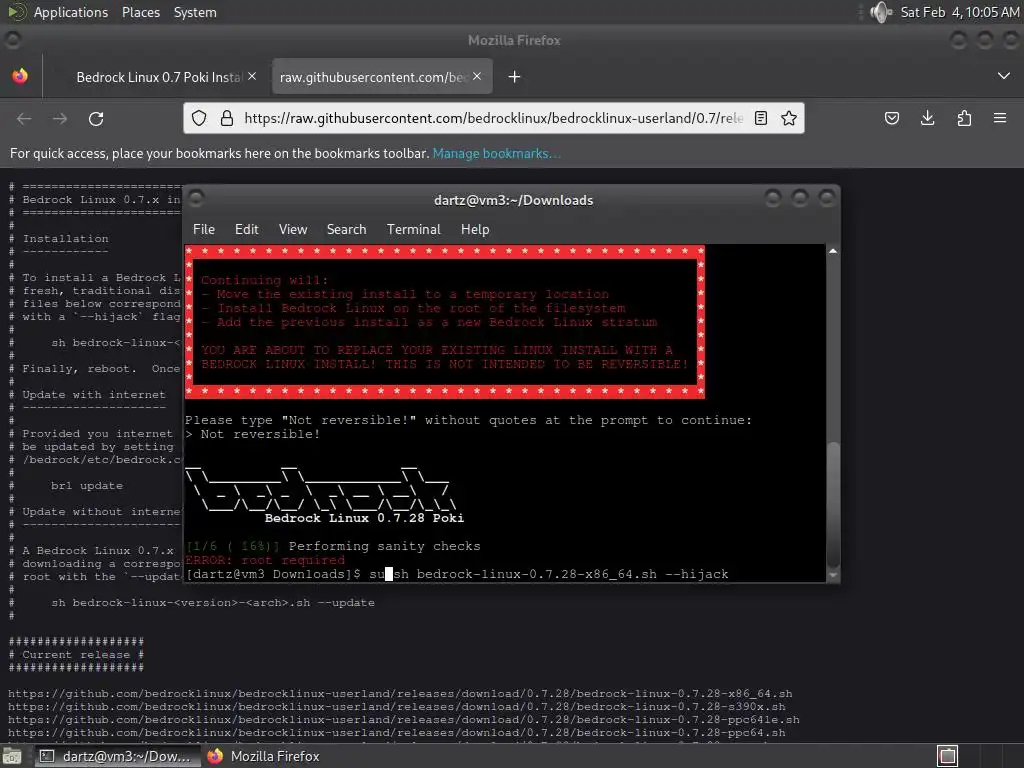This screenshot has width=1024, height=768.
Task: Close the Bedrock Linux 0.7 Poki tab
Action: [252, 76]
